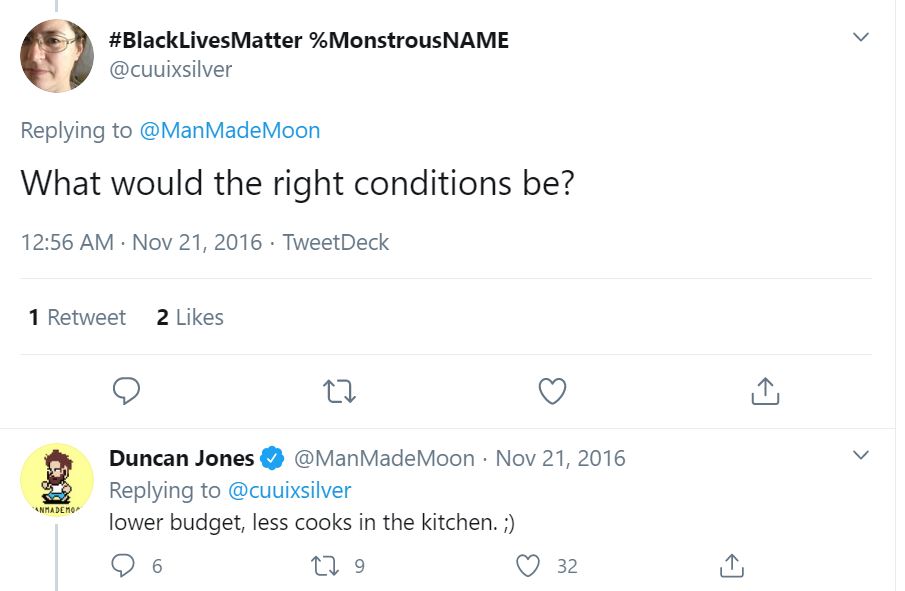Open cuuixsilver's profile picture

click(x=57, y=56)
